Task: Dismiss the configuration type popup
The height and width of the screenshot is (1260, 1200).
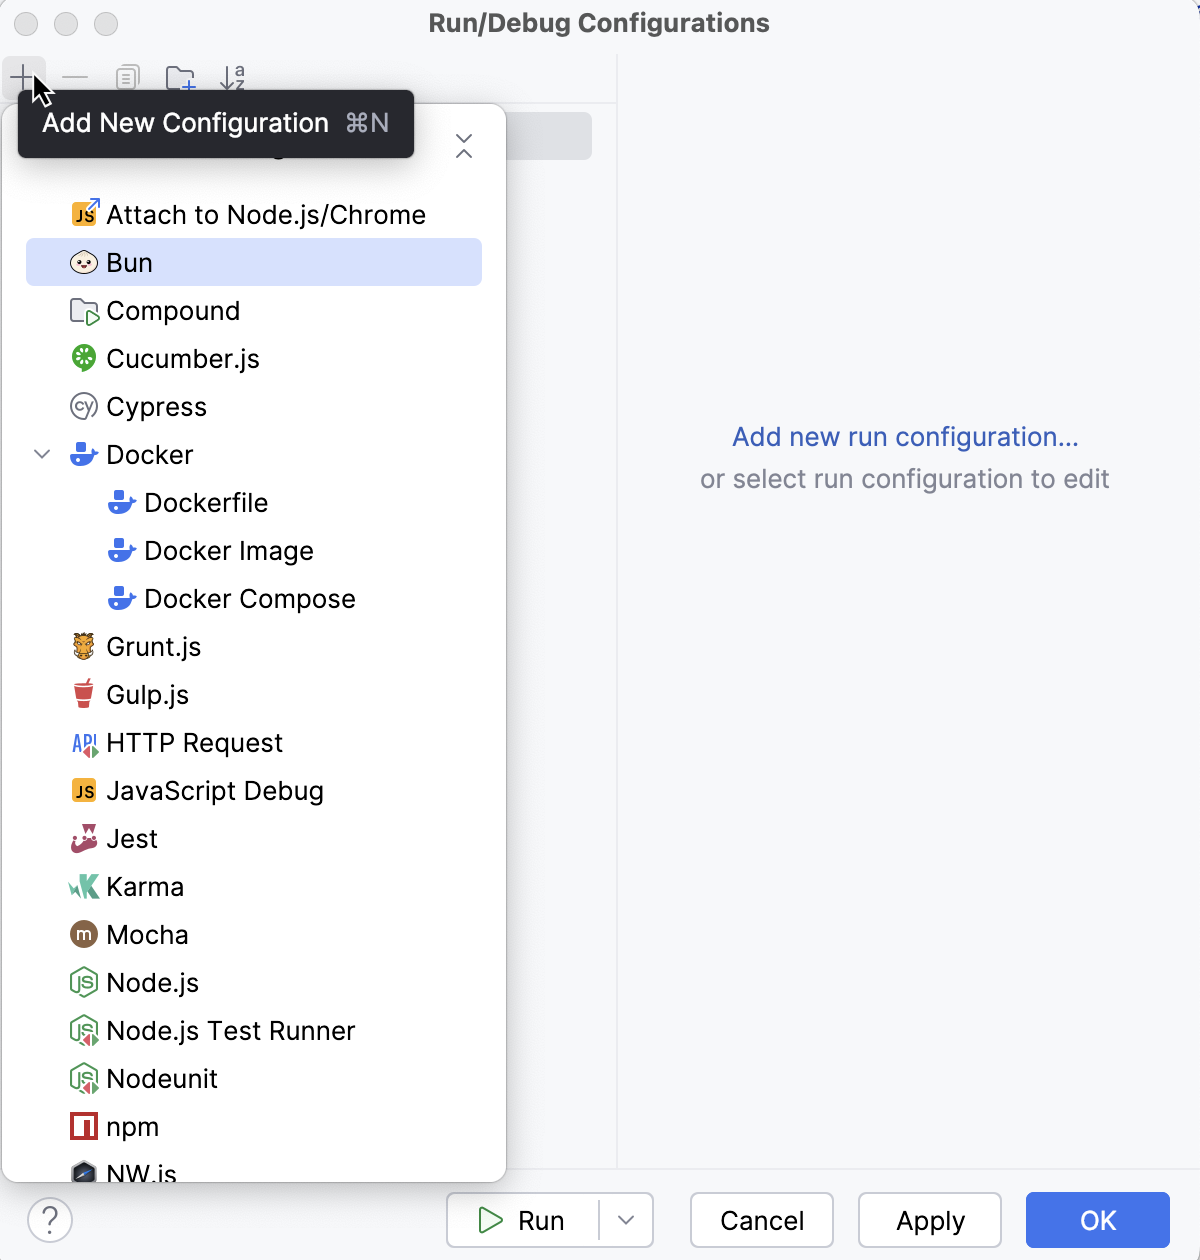Action: click(464, 146)
